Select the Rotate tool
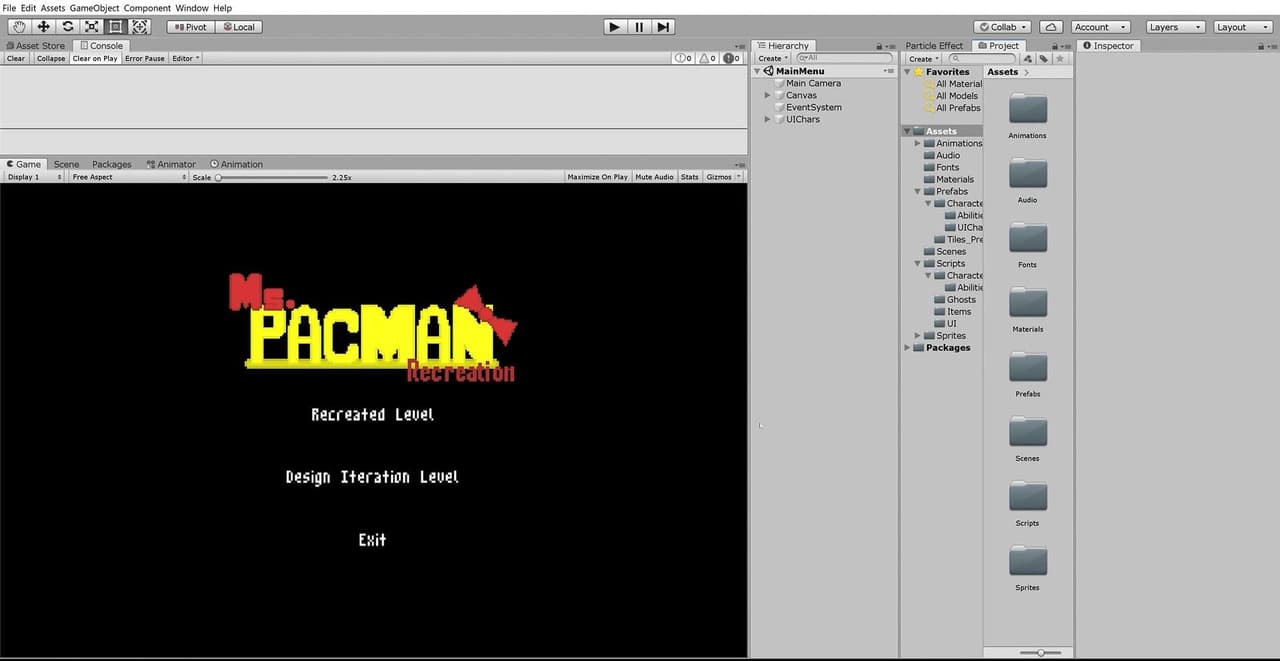Image resolution: width=1280 pixels, height=661 pixels. pyautogui.click(x=67, y=27)
